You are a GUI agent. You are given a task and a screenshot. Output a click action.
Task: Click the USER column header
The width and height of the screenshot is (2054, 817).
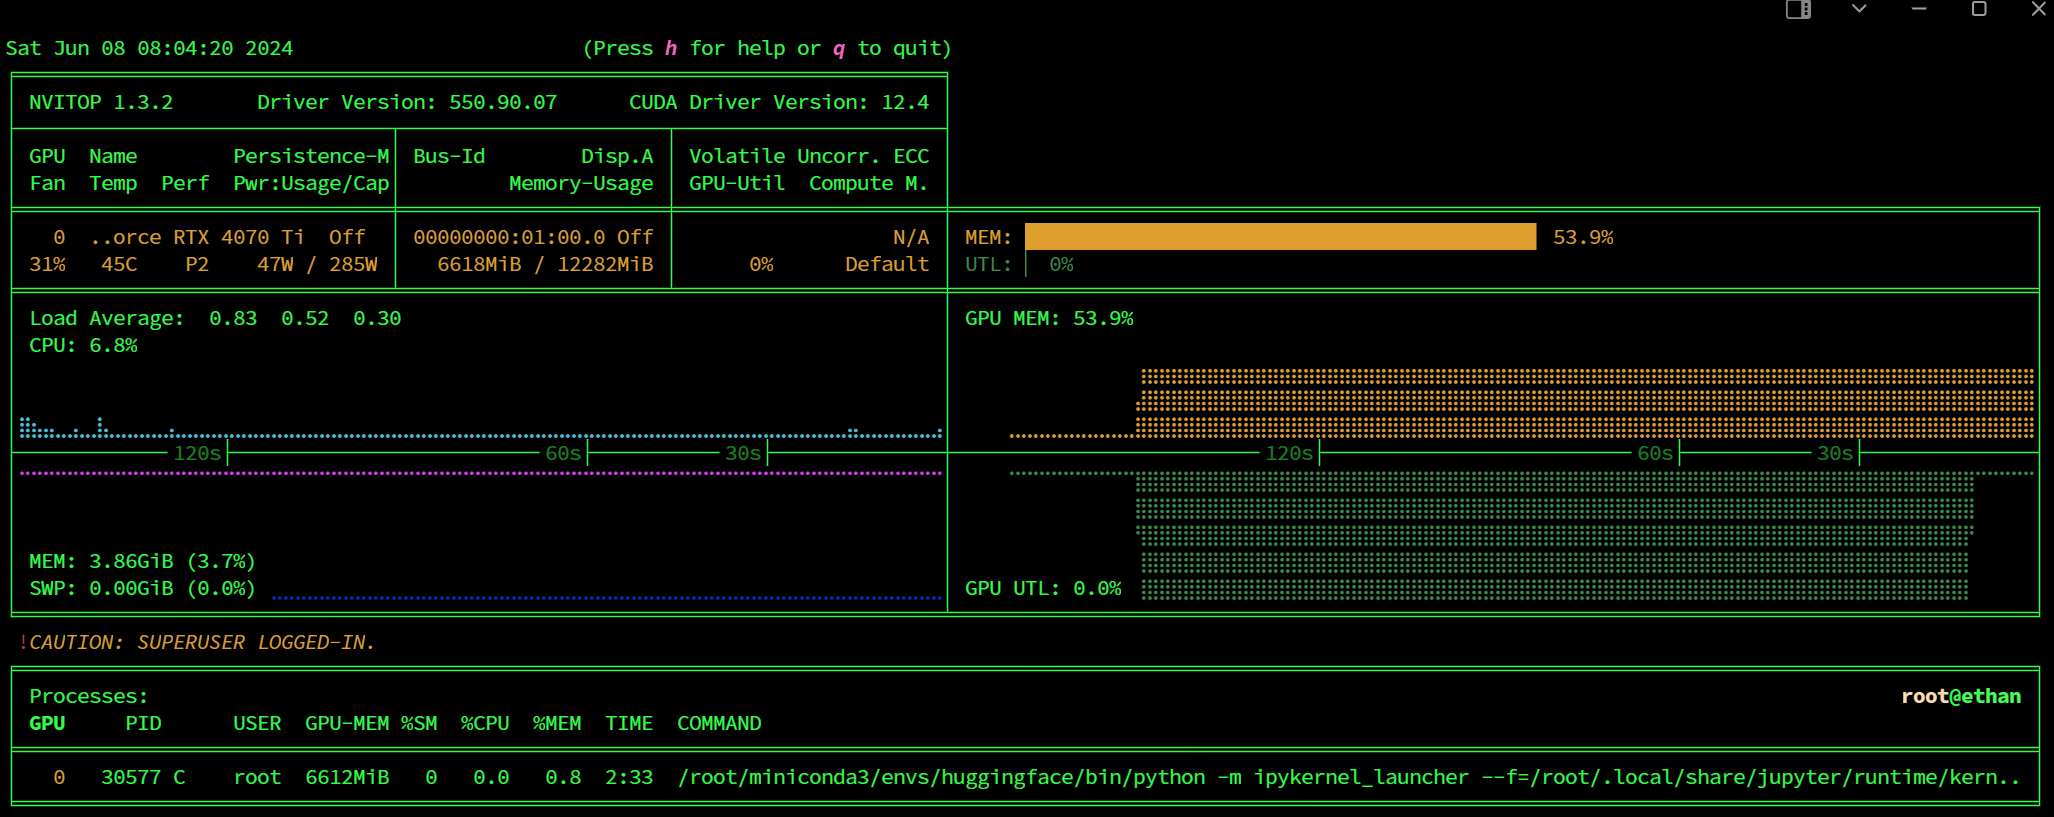[257, 723]
